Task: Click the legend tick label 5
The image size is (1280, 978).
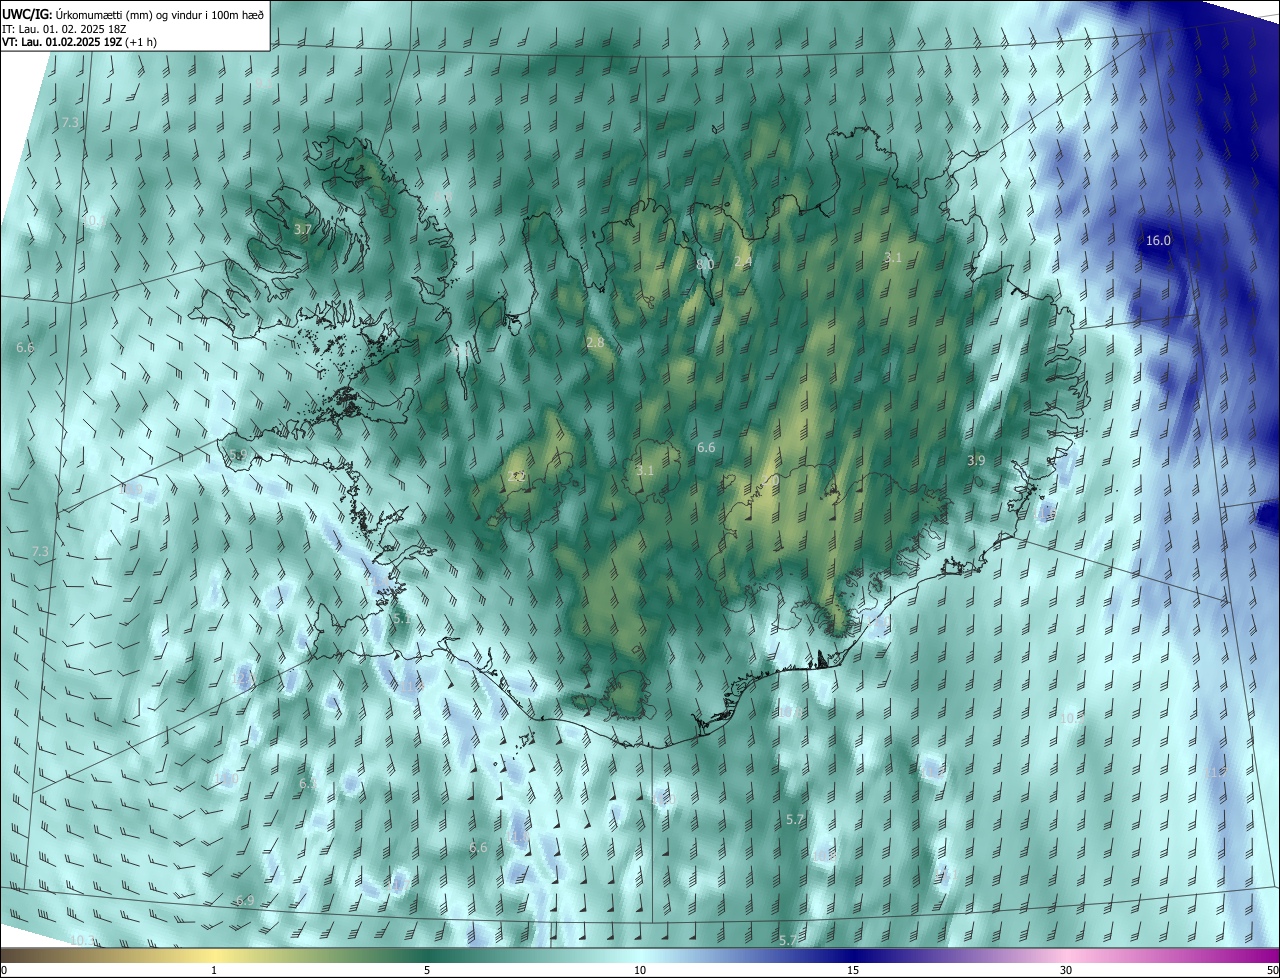Action: pyautogui.click(x=427, y=971)
